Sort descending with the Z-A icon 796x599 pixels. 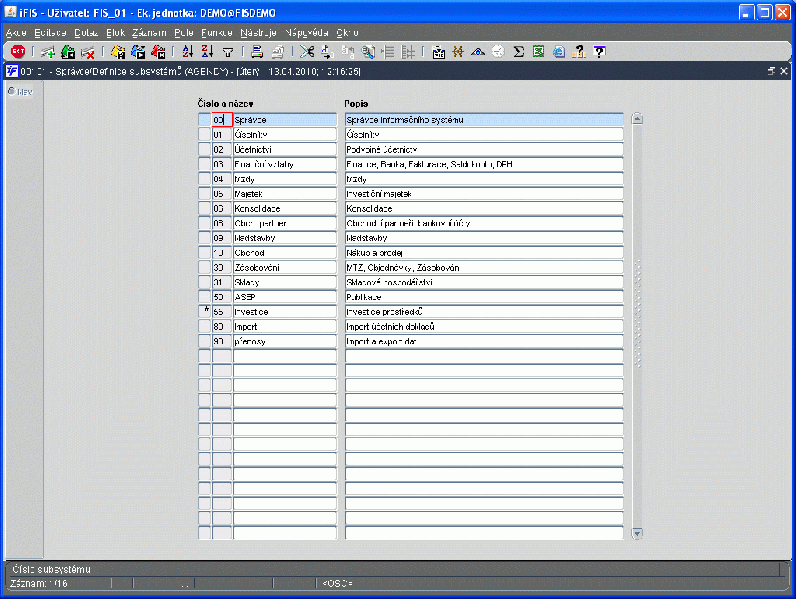point(207,51)
